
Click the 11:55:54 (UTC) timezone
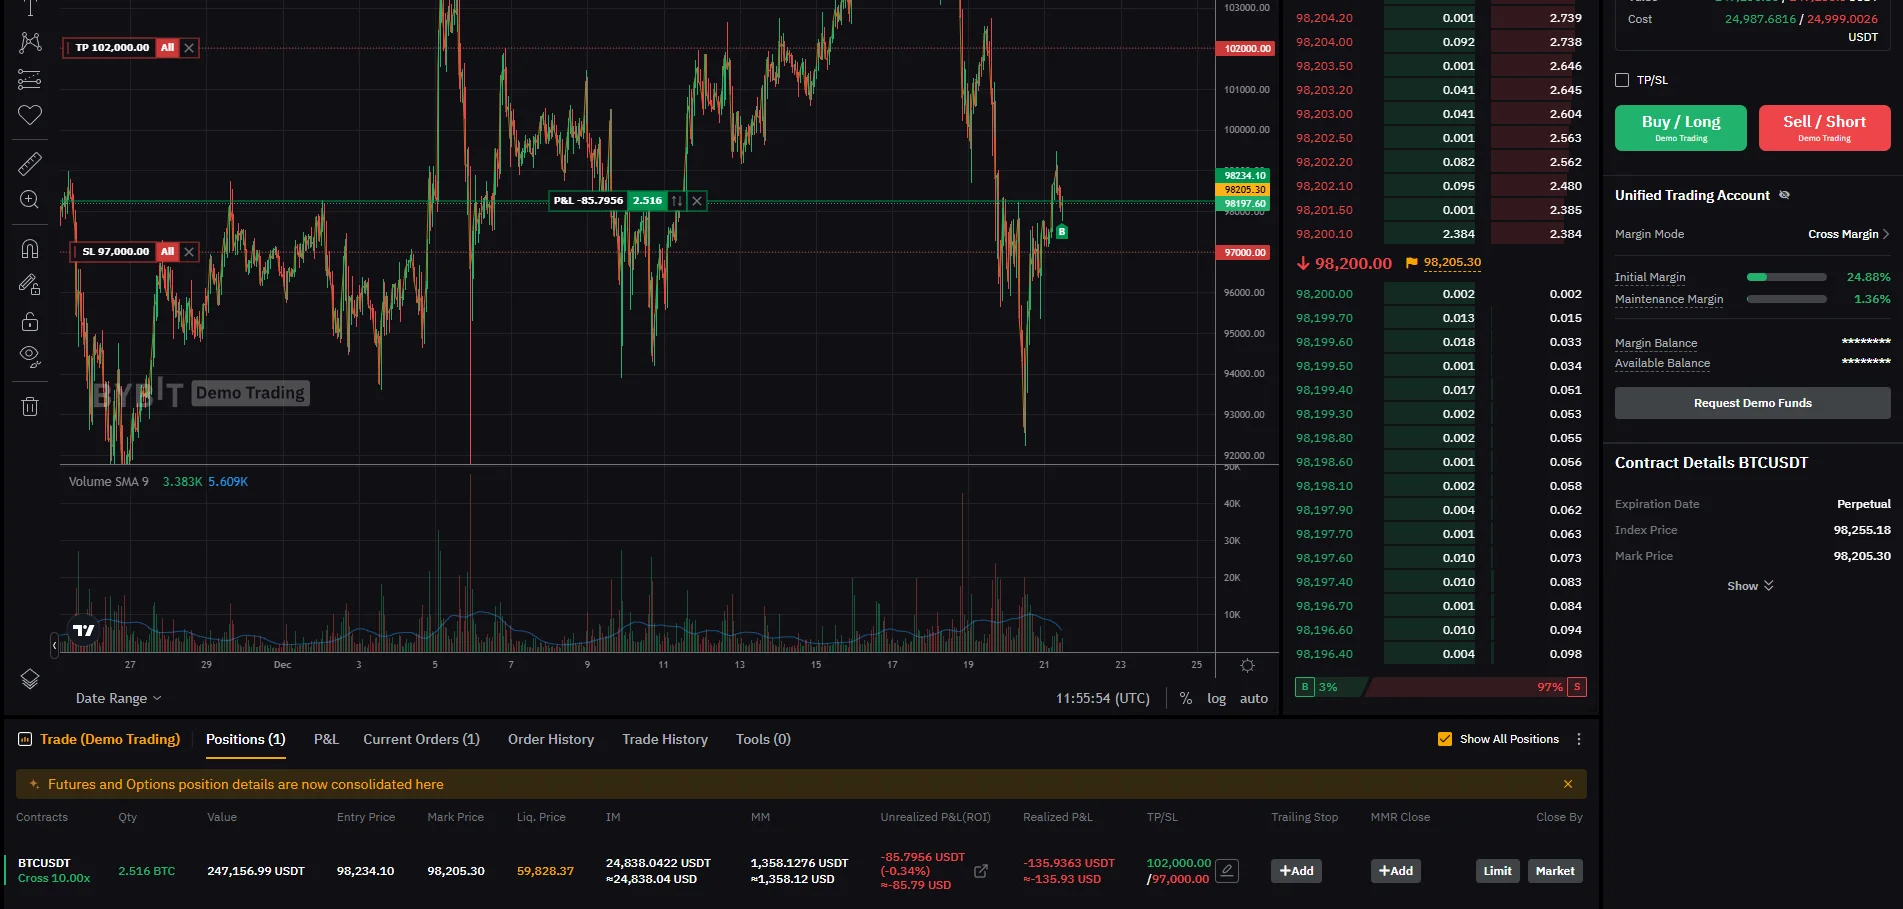(x=1103, y=698)
